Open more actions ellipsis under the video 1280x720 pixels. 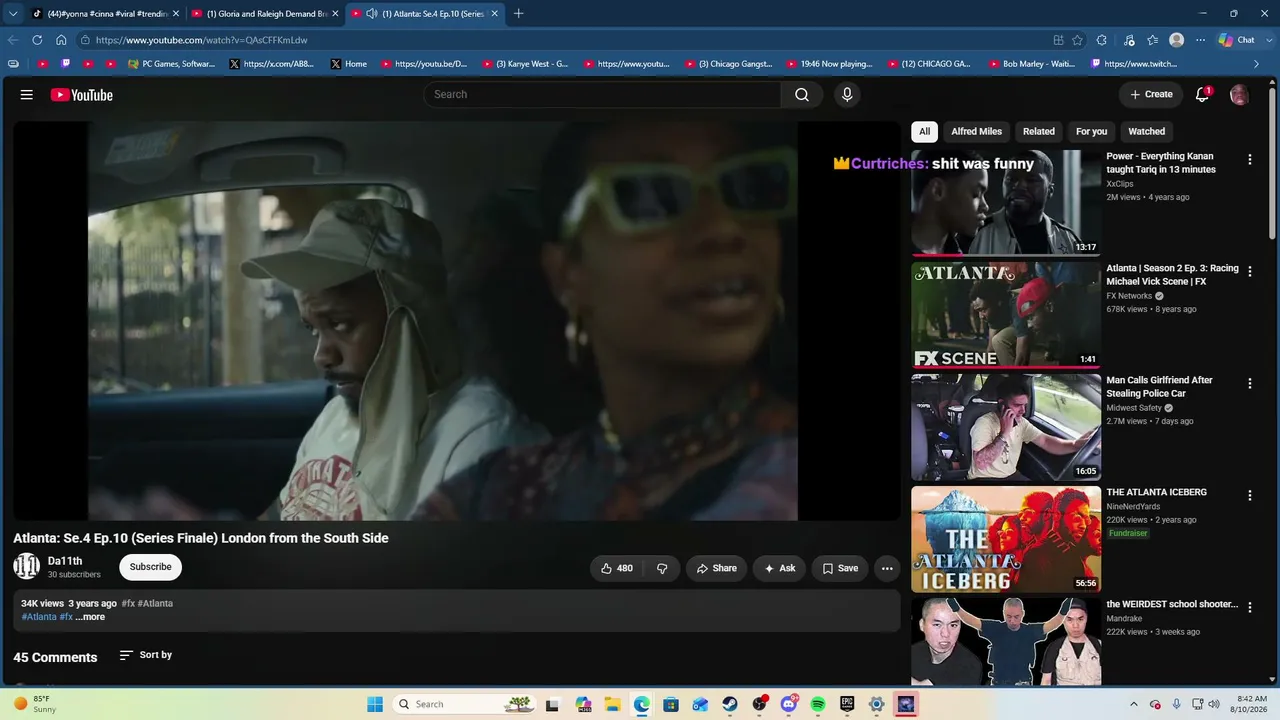coord(887,568)
